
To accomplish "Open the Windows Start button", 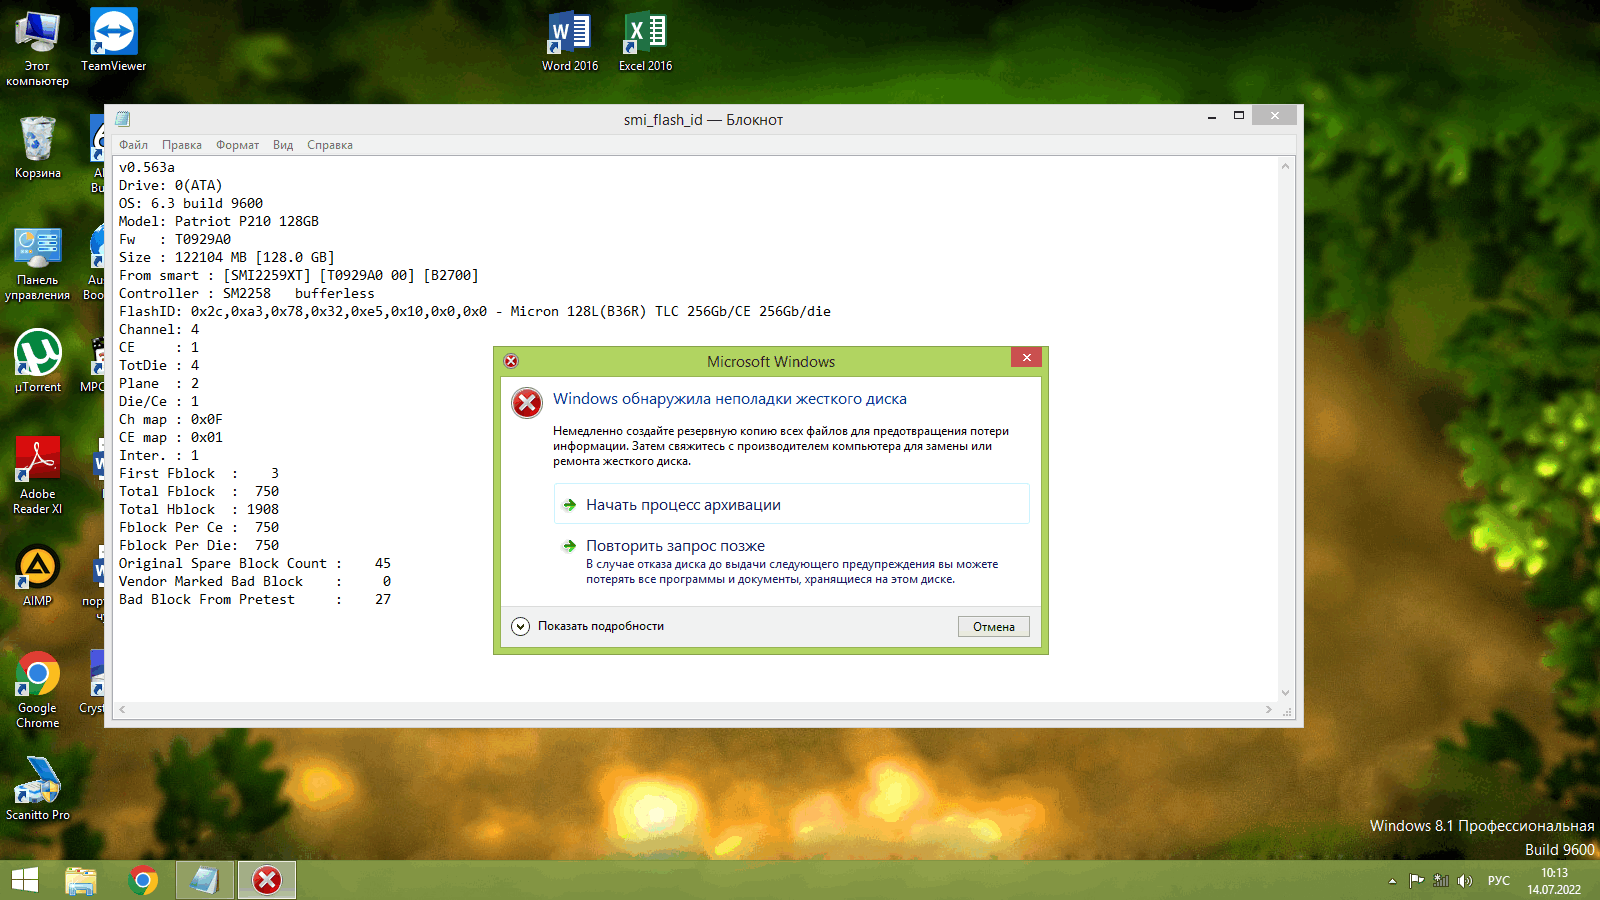I will 25,880.
